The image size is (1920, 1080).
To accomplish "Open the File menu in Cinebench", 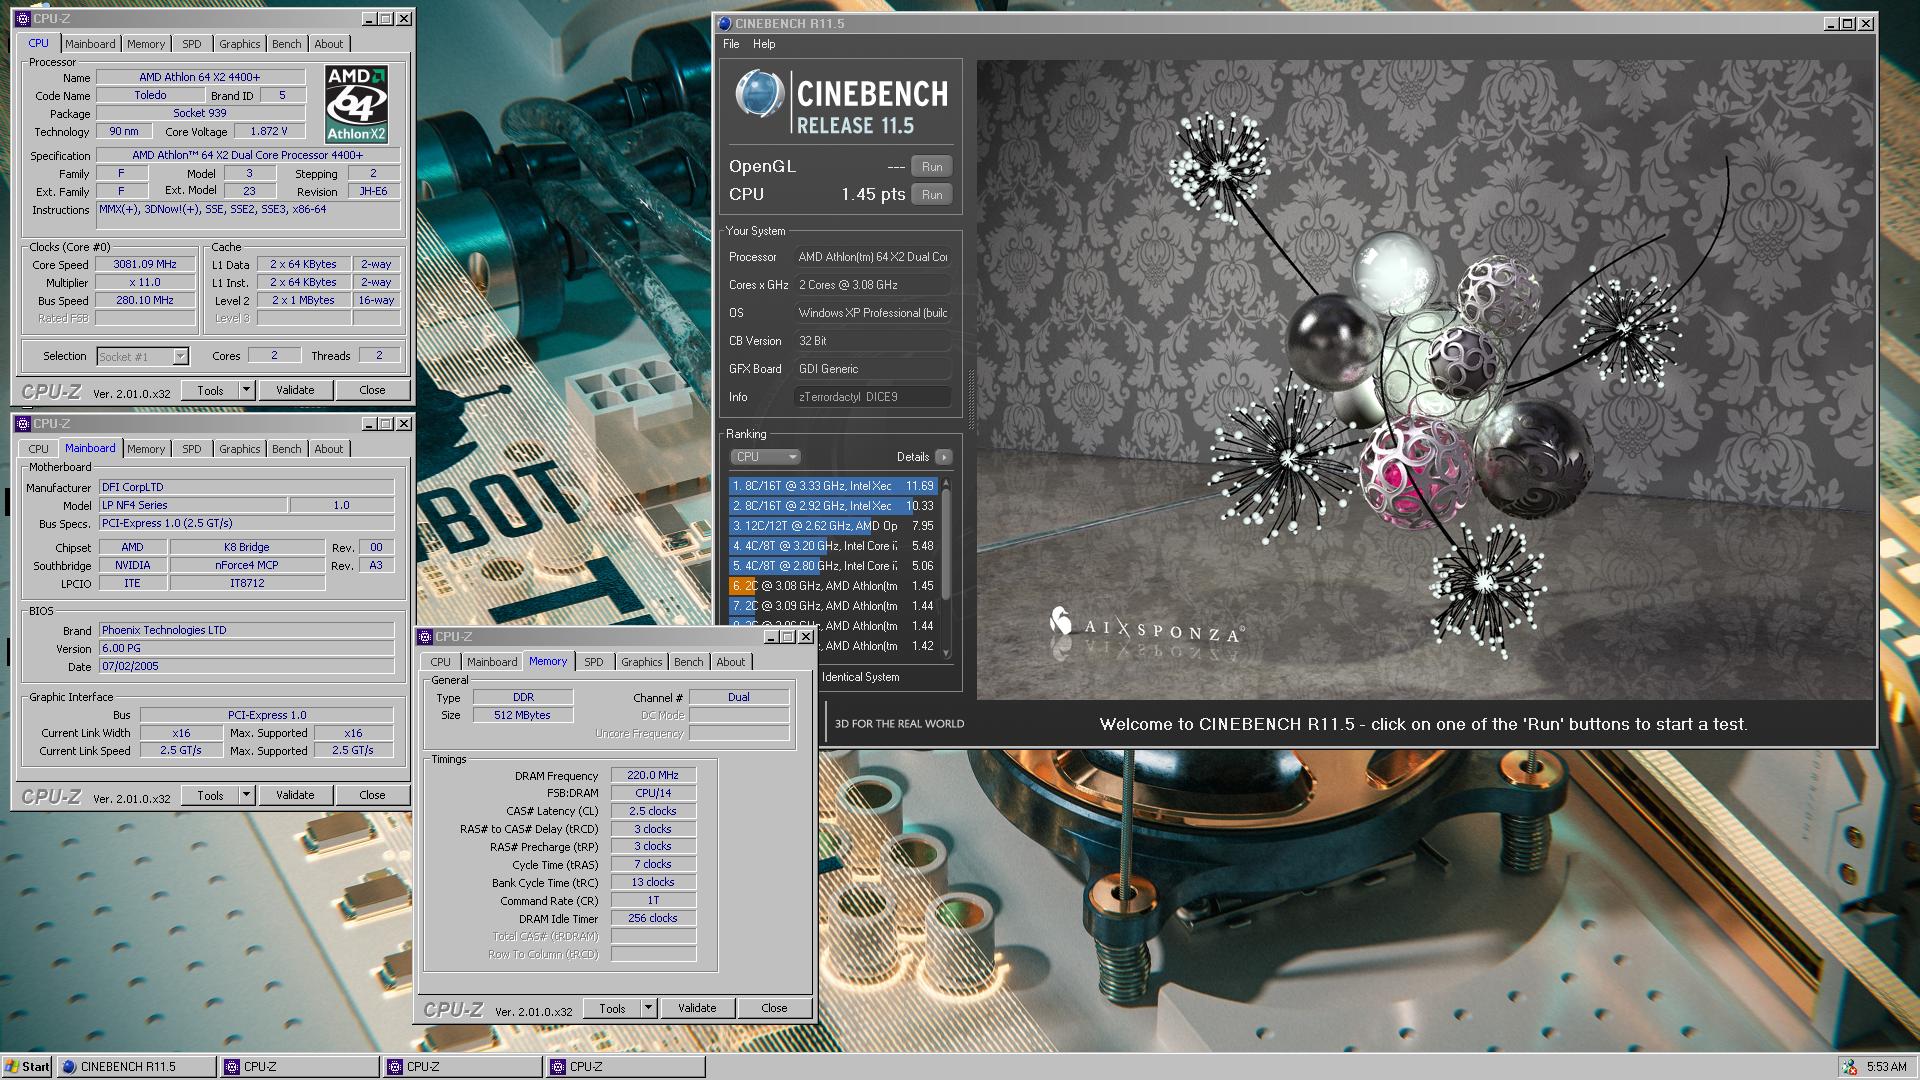I will click(x=731, y=44).
